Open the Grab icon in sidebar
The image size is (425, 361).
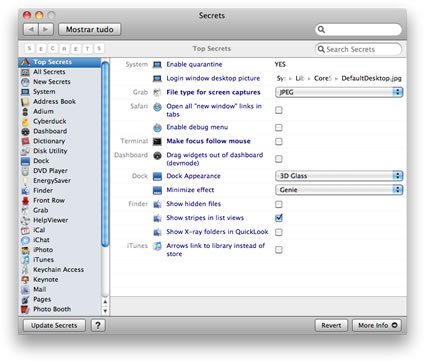point(25,211)
